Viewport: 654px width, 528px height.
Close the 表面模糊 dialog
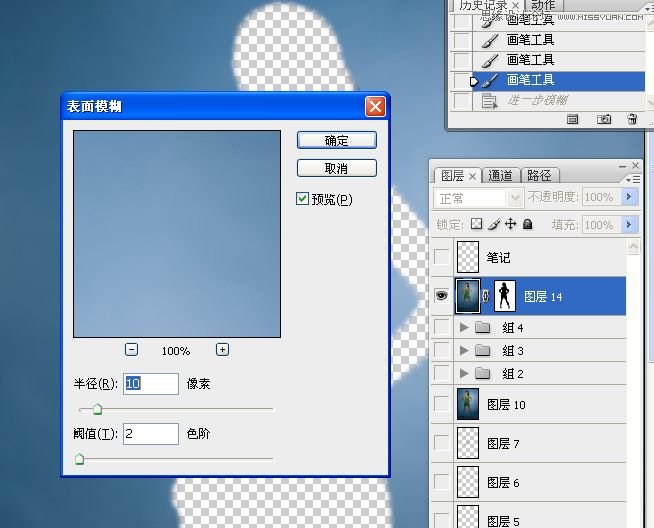(375, 107)
